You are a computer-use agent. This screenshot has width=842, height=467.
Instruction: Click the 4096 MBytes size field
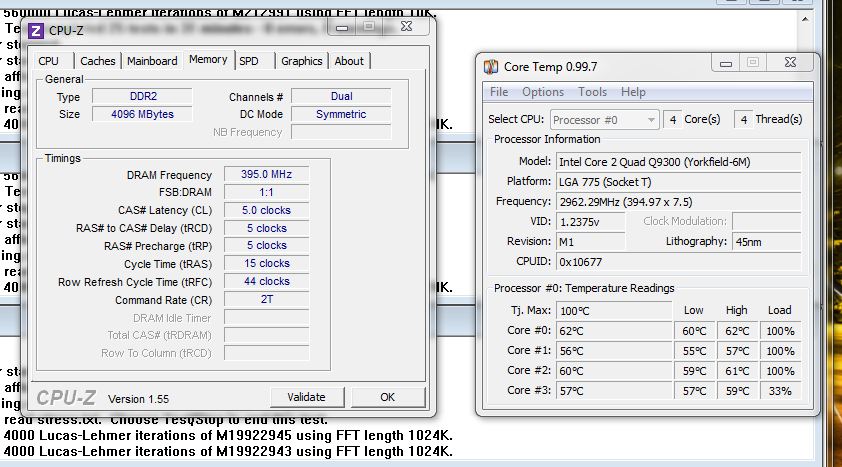coord(143,114)
